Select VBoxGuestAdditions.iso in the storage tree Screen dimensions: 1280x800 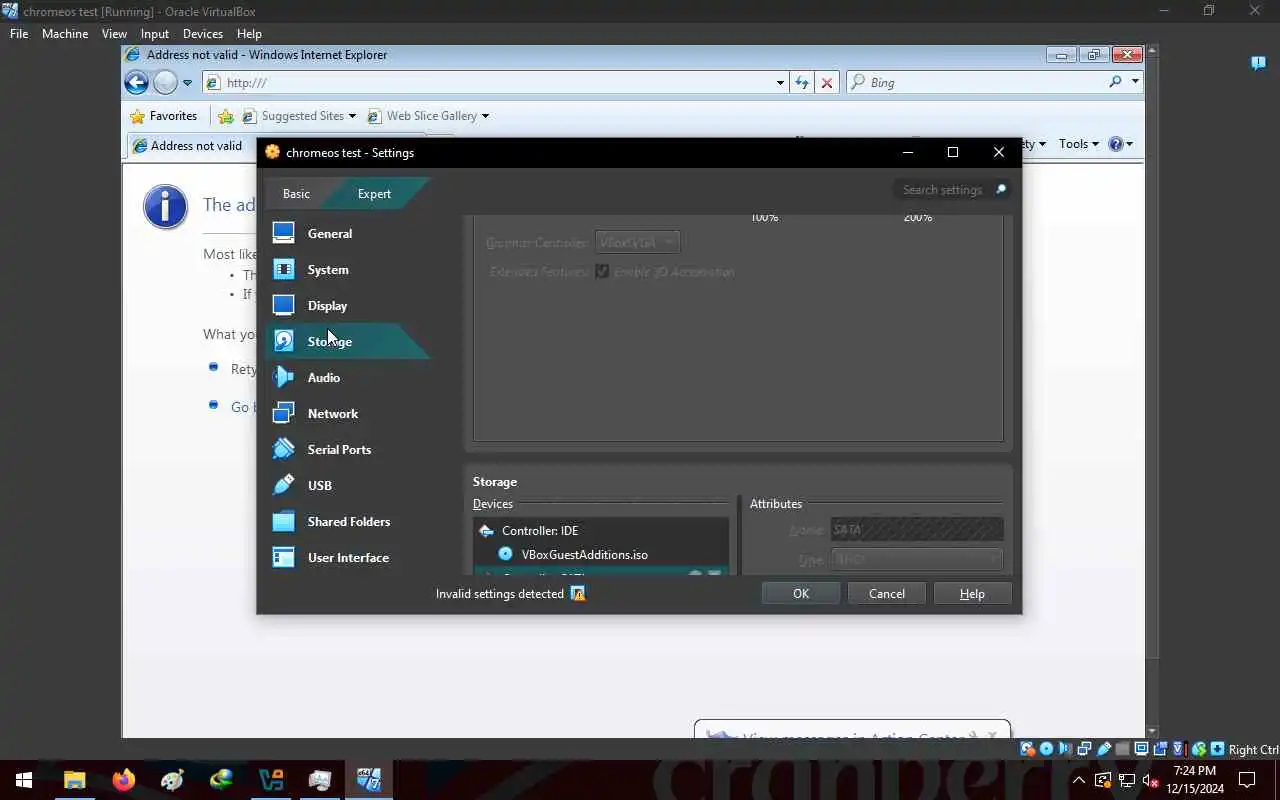coord(601,554)
